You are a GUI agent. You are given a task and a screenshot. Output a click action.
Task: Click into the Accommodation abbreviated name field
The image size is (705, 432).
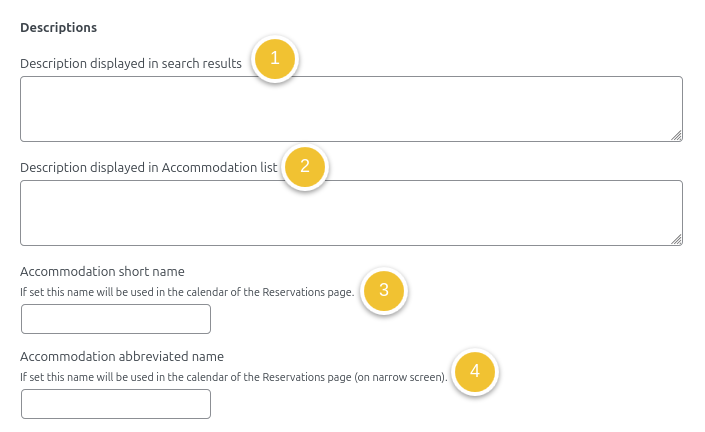pyautogui.click(x=116, y=404)
